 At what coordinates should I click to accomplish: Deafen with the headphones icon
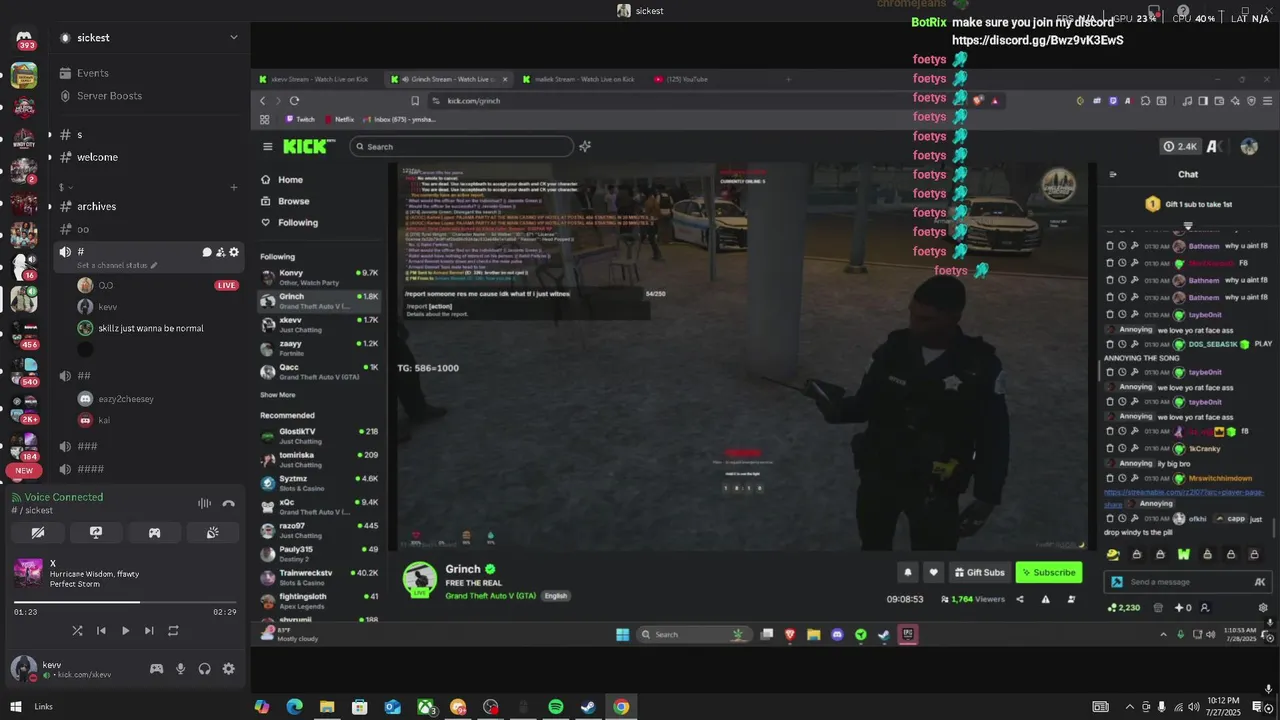tap(205, 669)
